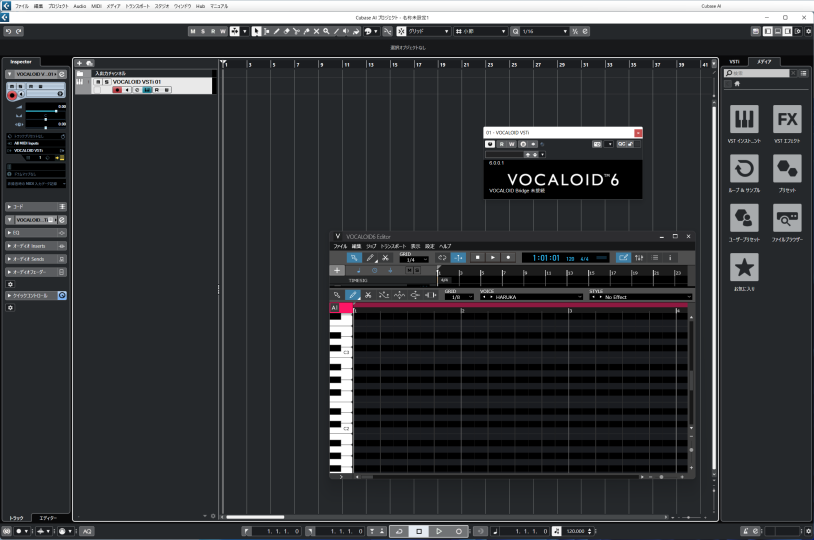The image size is (814, 540).
Task: Select the Cubase object selection arrow tool
Action: click(256, 32)
